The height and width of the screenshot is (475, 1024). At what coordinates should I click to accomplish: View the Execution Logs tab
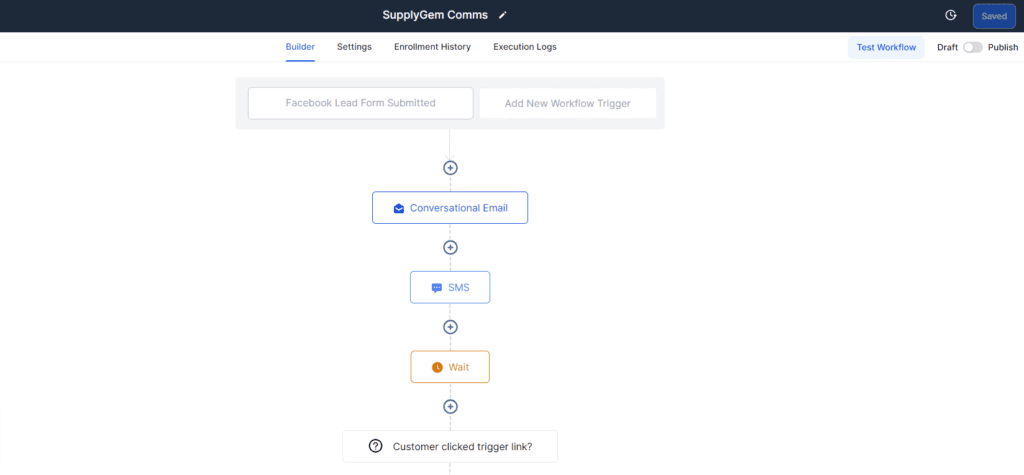click(x=525, y=47)
